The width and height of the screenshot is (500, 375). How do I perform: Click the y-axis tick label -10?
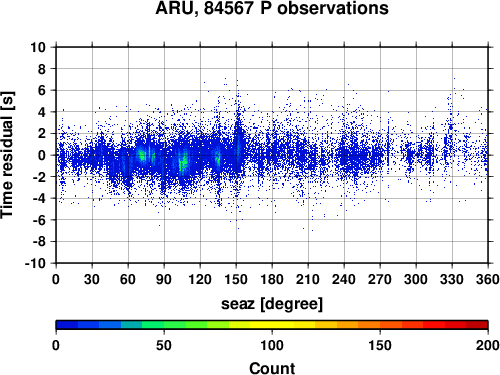(x=35, y=263)
